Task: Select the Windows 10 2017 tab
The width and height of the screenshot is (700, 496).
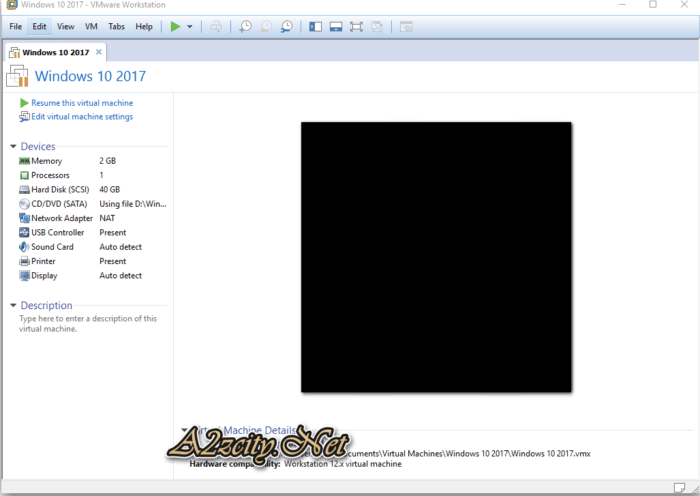Action: point(56,52)
